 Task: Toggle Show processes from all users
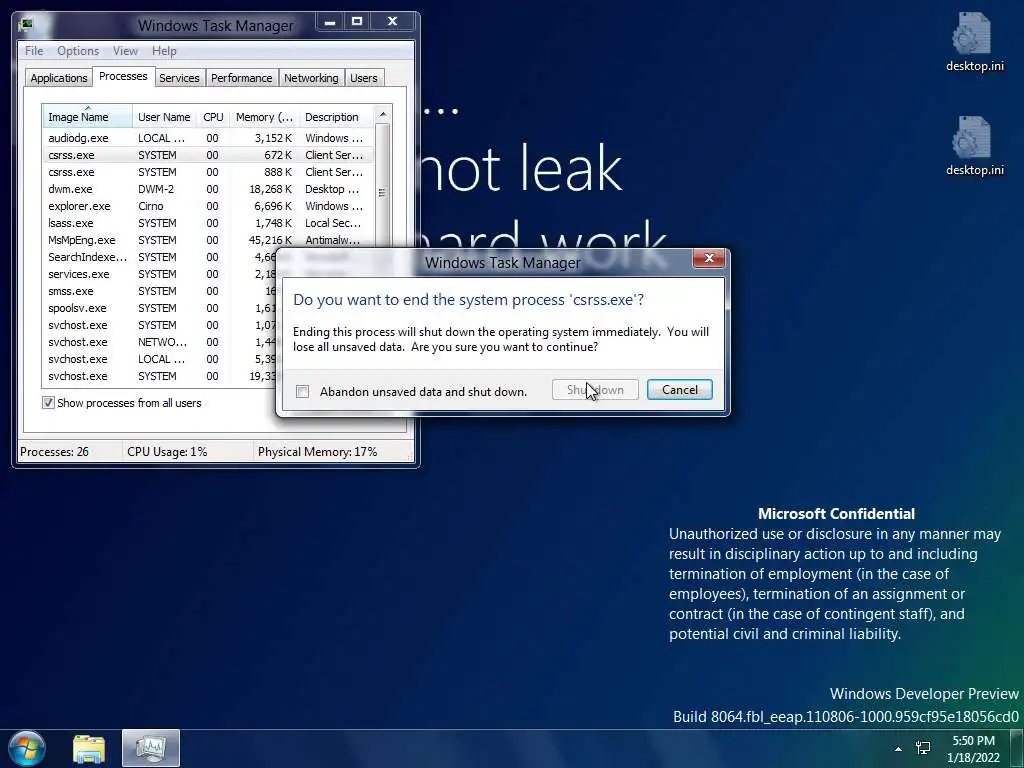pyautogui.click(x=48, y=402)
